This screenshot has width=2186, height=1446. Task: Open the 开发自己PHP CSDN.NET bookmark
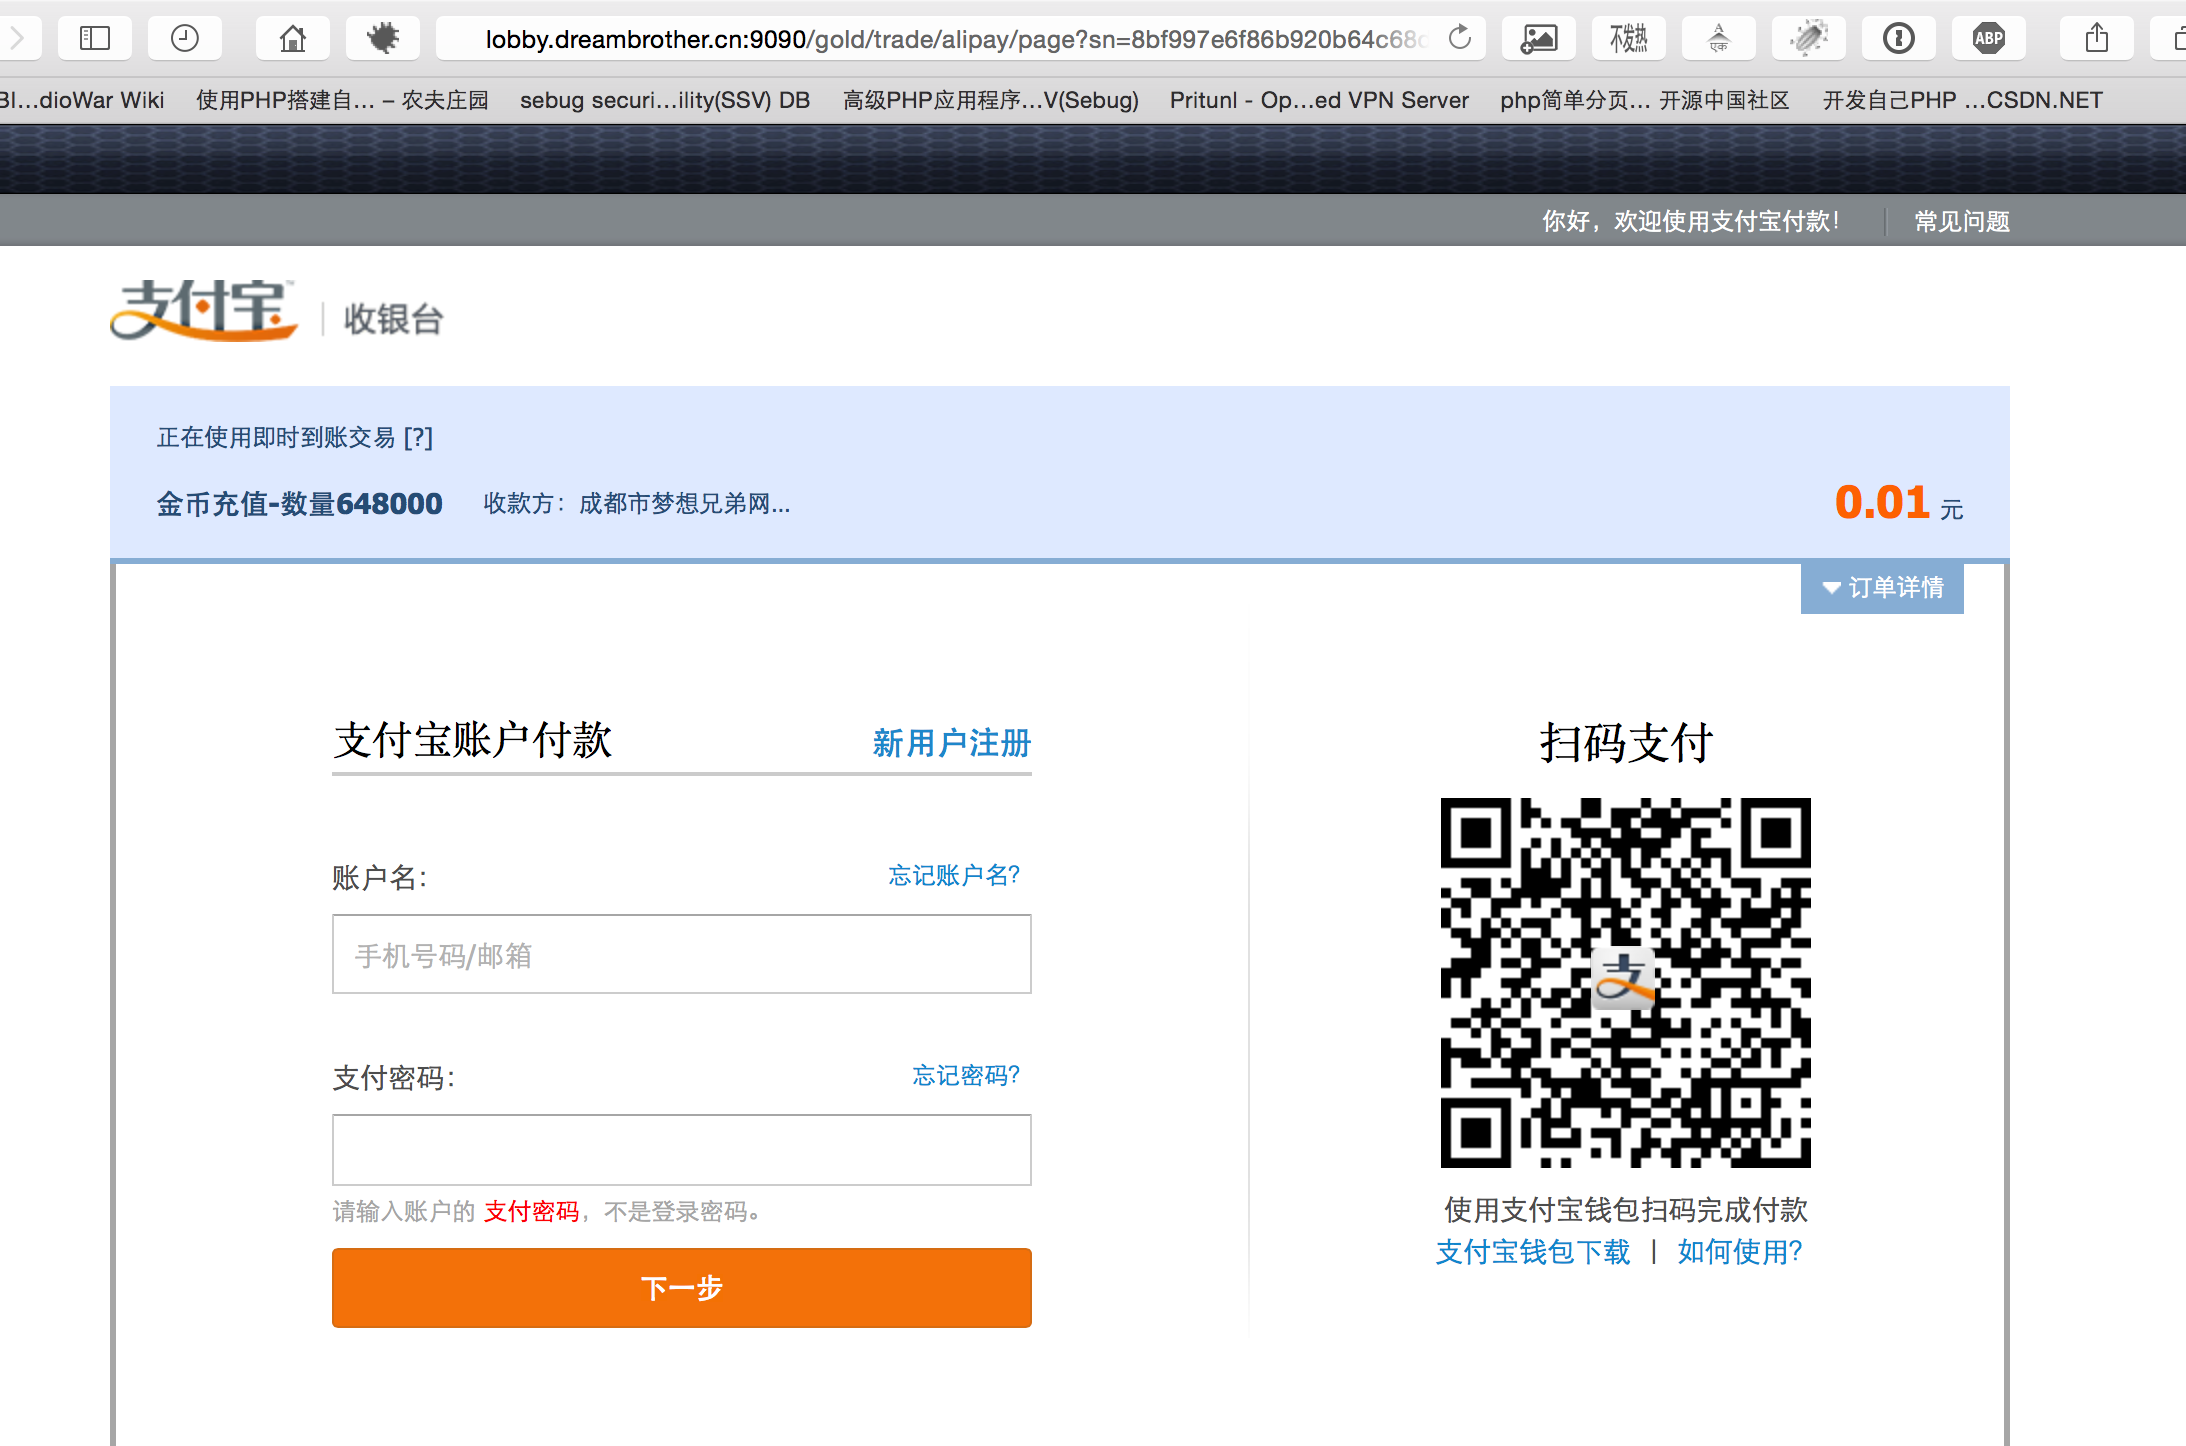(x=1963, y=100)
